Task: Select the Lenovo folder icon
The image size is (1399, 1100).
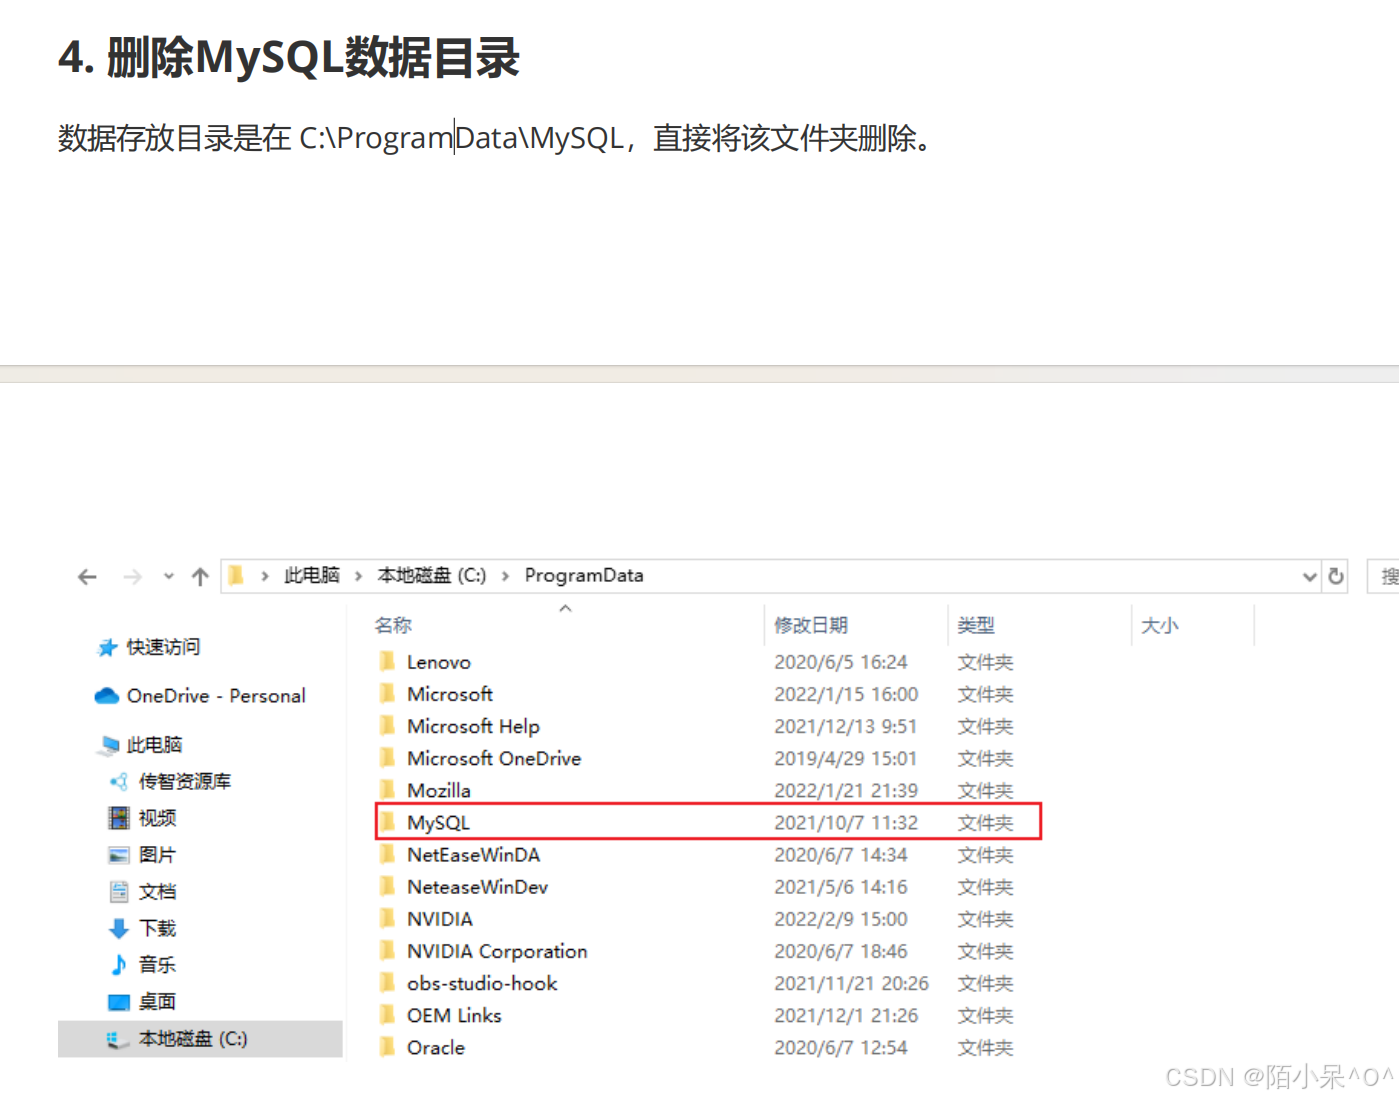Action: coord(387,662)
